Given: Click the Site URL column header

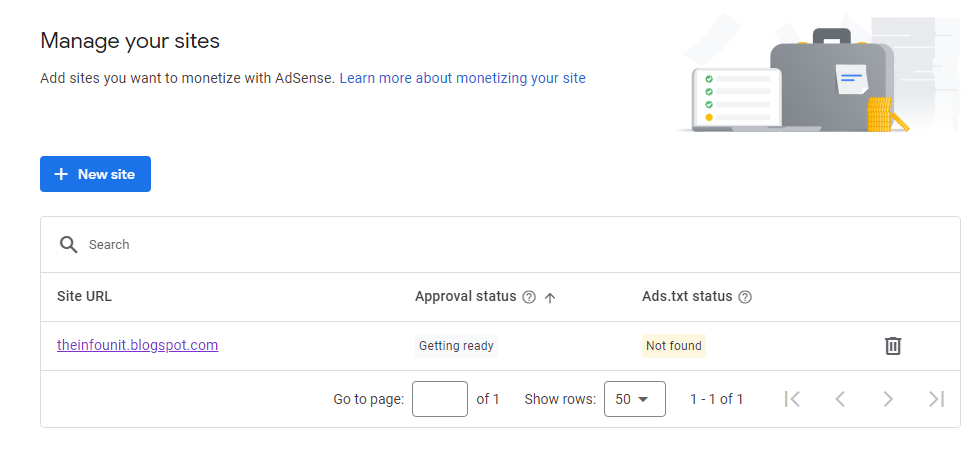Looking at the screenshot, I should [x=91, y=297].
